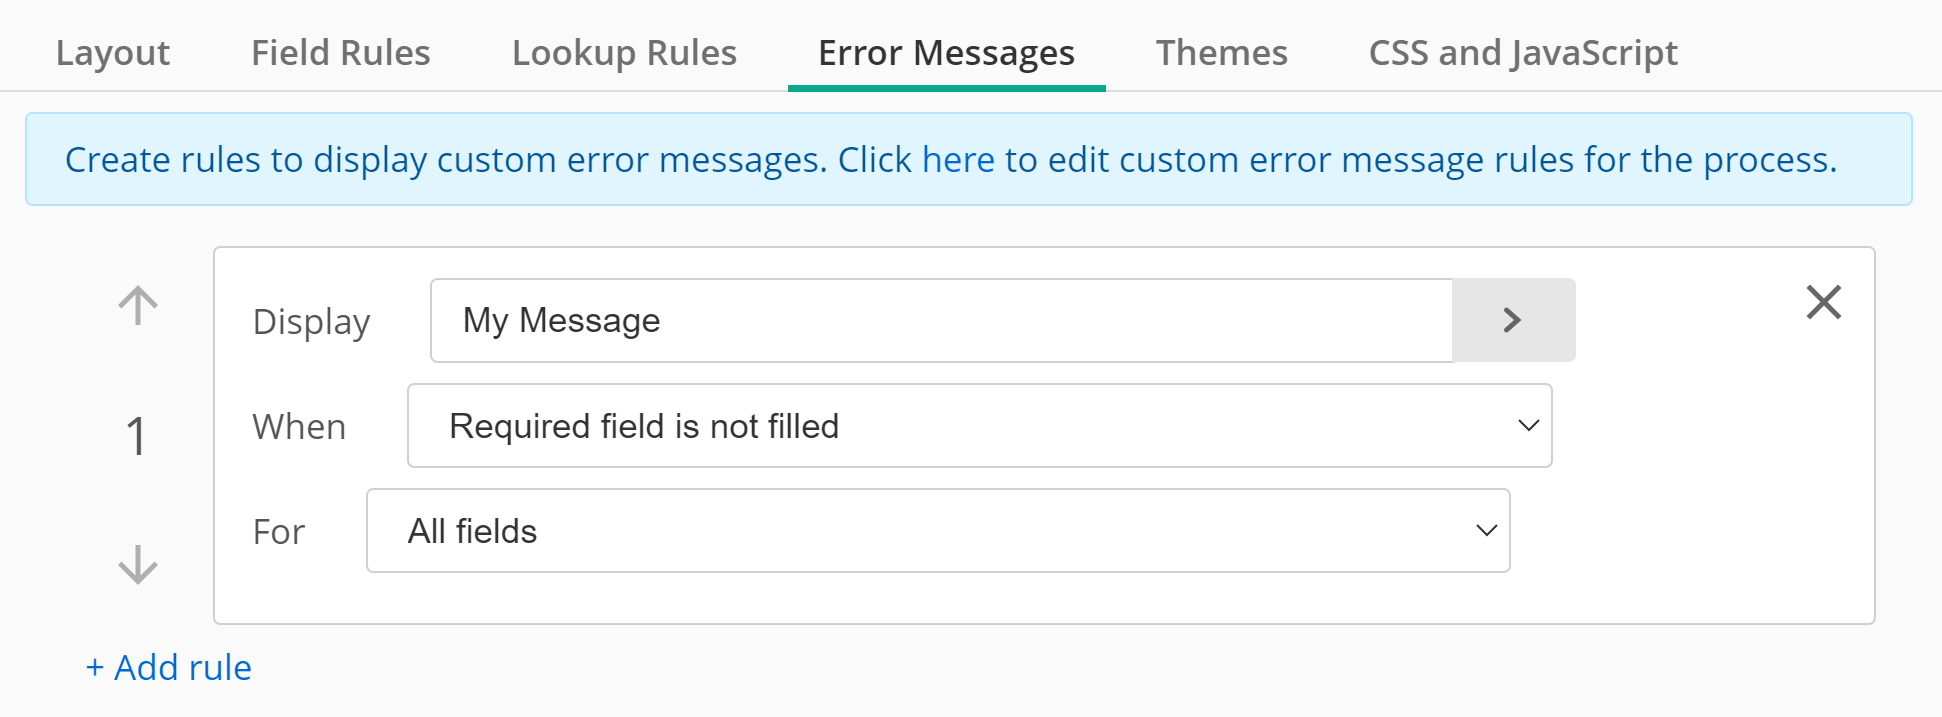The width and height of the screenshot is (1942, 717).
Task: Expand the 'All fields' dropdown
Action: (x=938, y=530)
